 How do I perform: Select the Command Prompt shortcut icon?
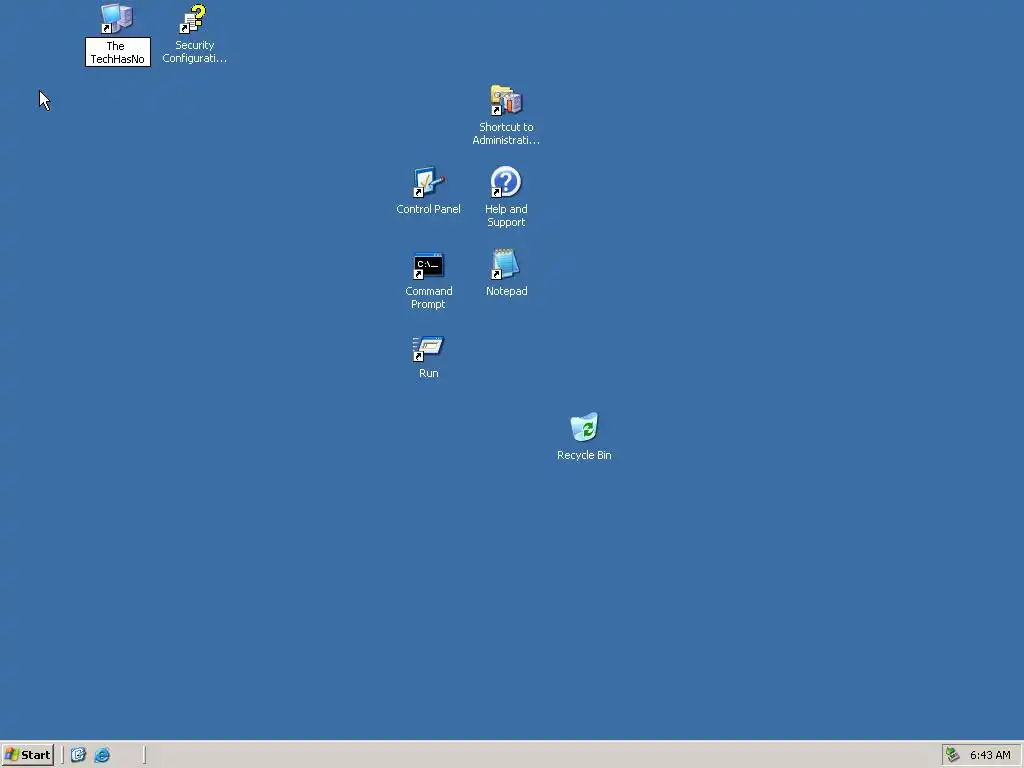point(428,264)
